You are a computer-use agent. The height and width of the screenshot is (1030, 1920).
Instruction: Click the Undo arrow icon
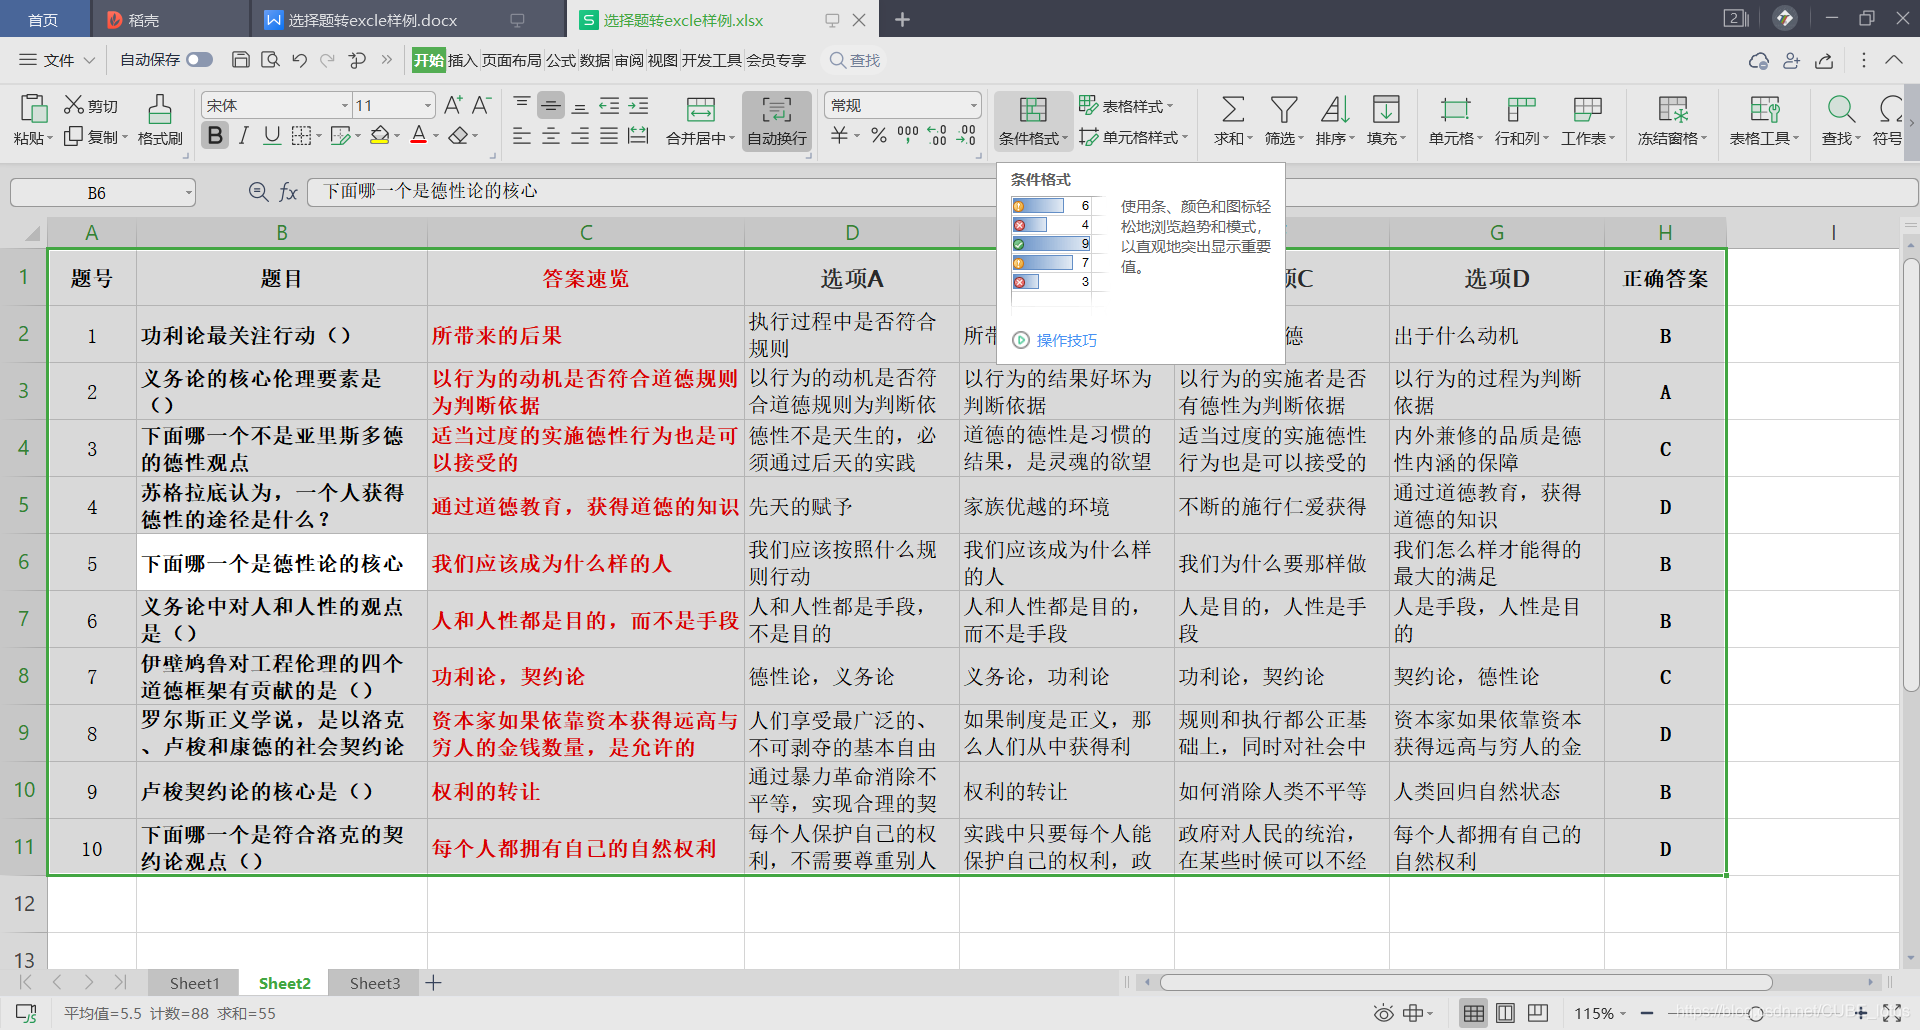299,60
